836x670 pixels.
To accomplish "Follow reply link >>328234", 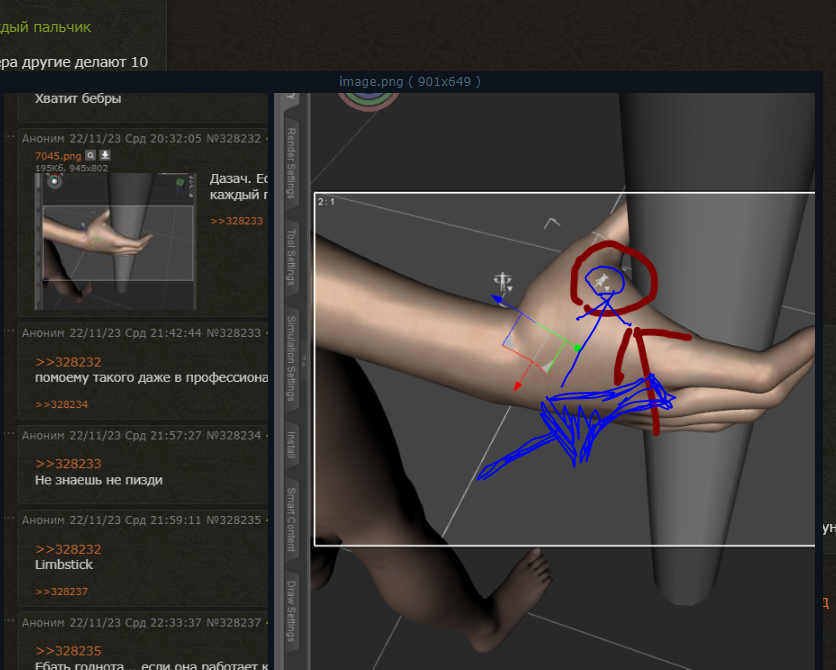I will tap(61, 405).
